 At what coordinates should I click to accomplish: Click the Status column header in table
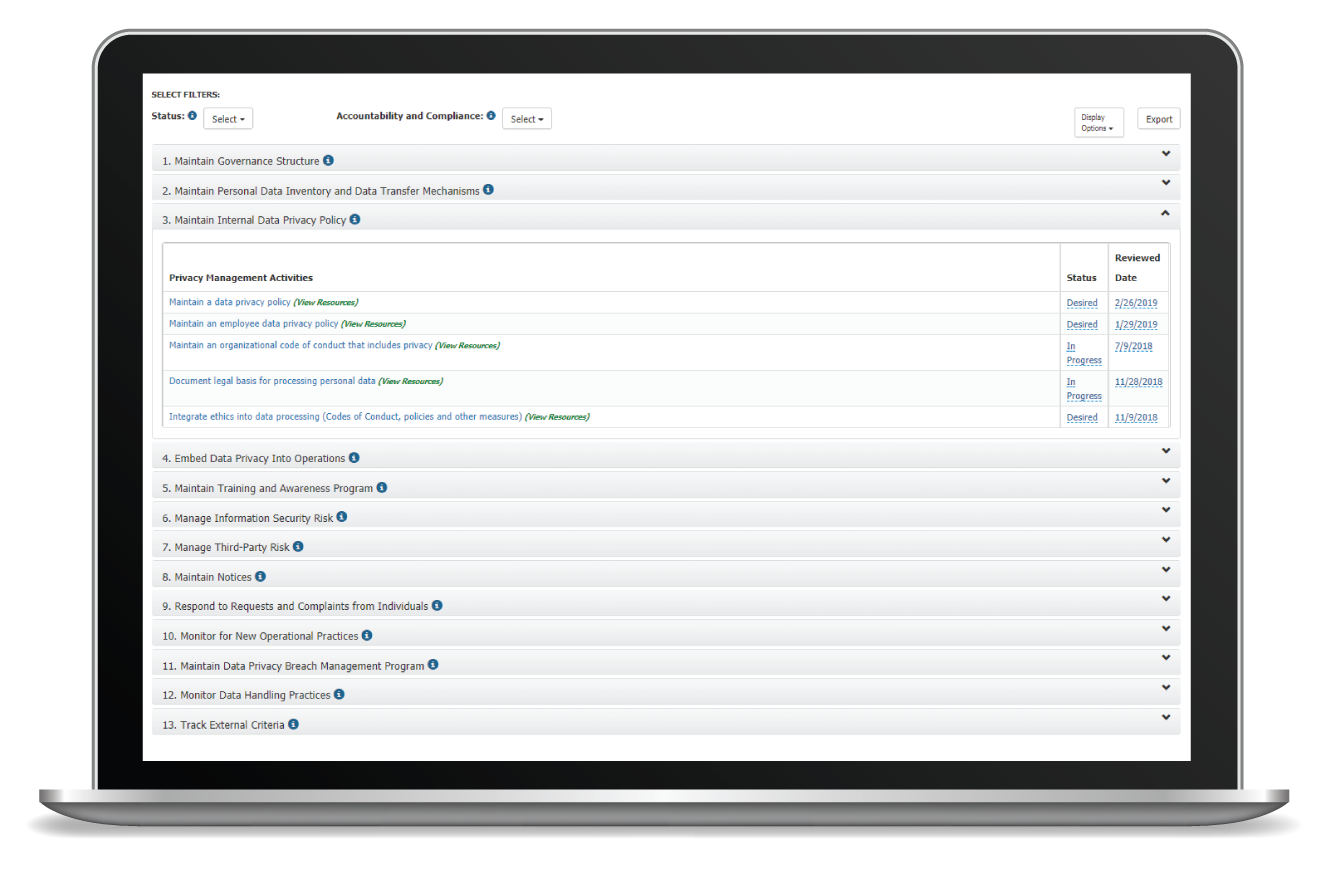(1081, 278)
